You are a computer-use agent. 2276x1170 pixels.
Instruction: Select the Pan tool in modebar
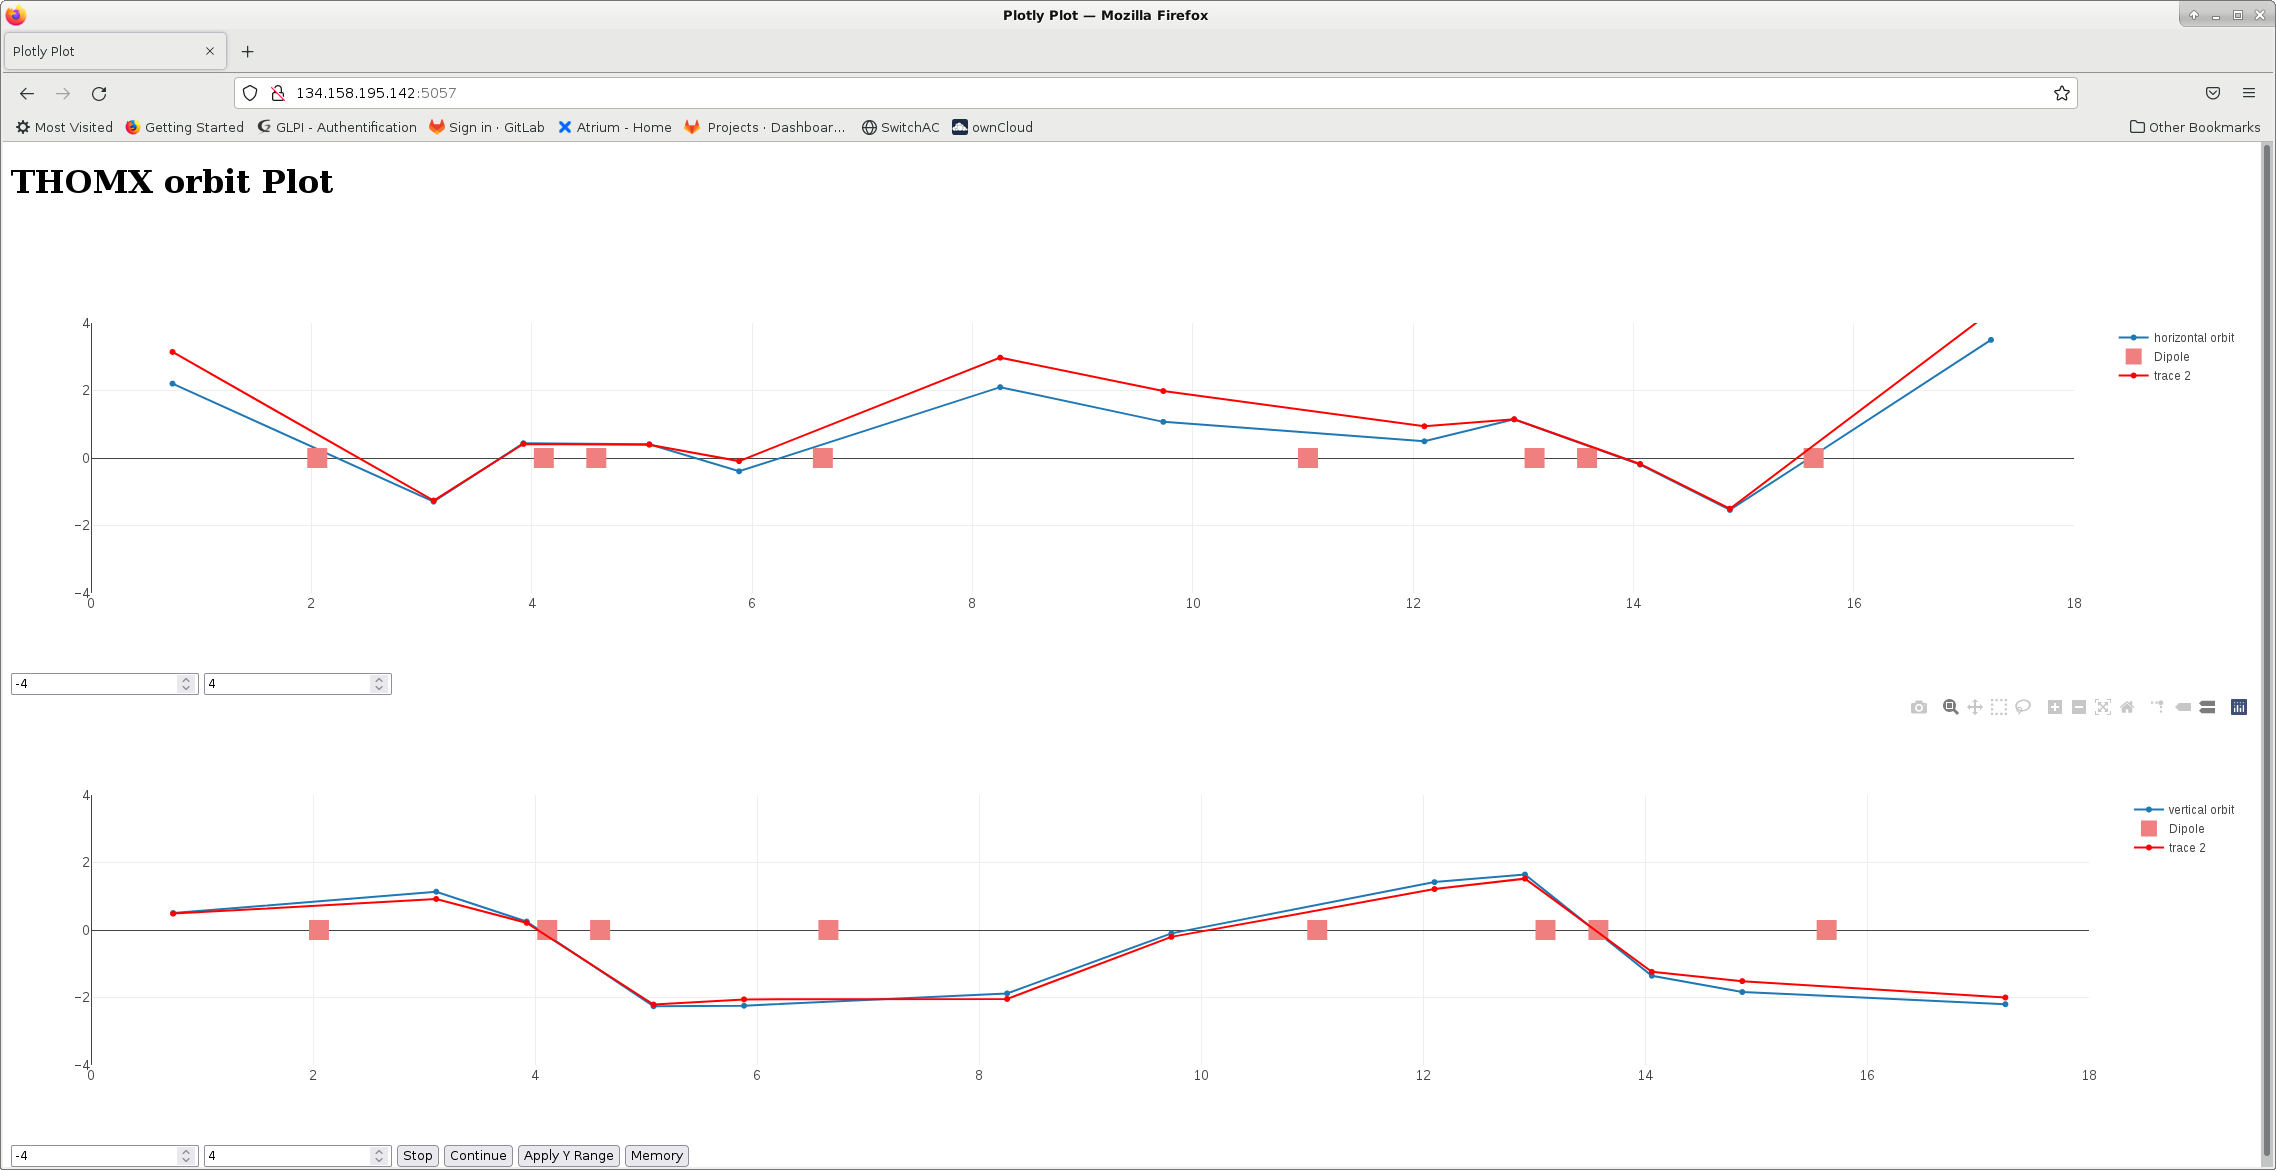point(1974,708)
